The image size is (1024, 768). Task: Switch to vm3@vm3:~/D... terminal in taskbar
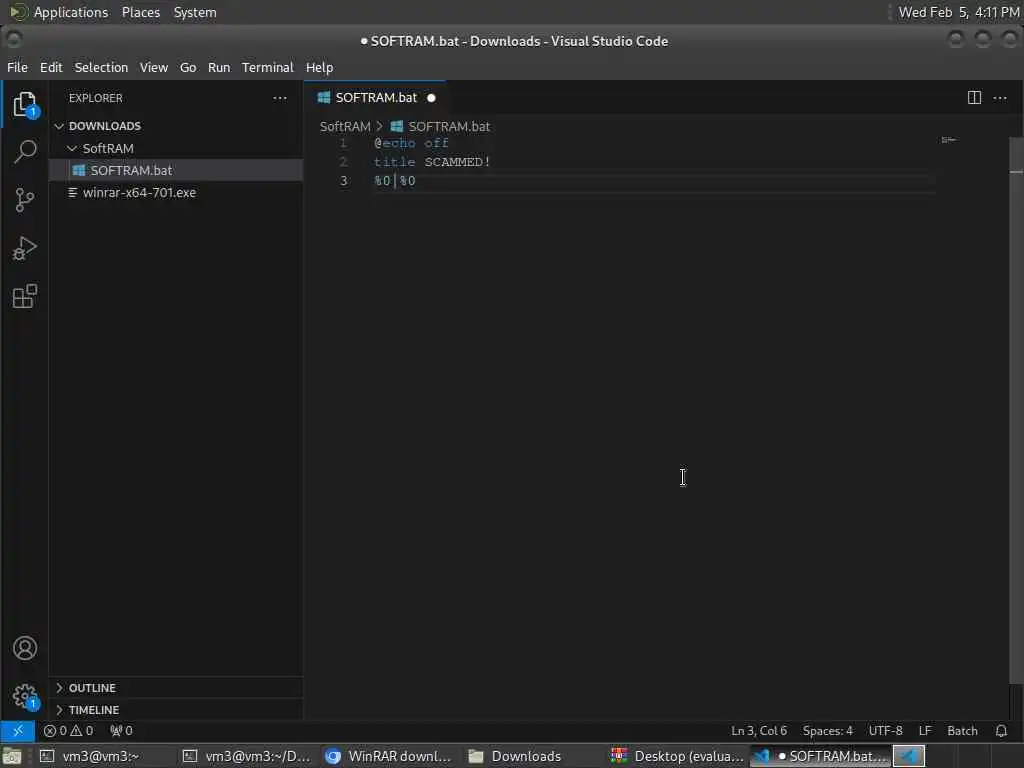[248, 756]
